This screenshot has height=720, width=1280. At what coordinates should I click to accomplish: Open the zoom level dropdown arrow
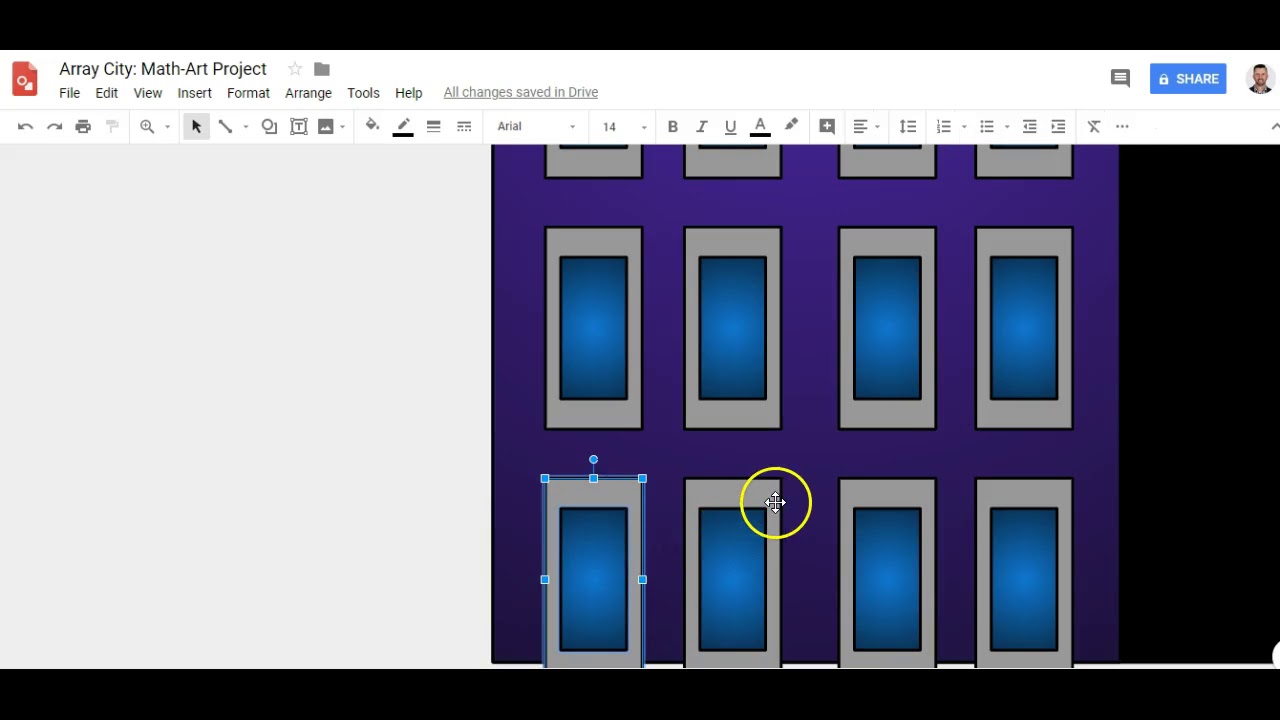[167, 127]
